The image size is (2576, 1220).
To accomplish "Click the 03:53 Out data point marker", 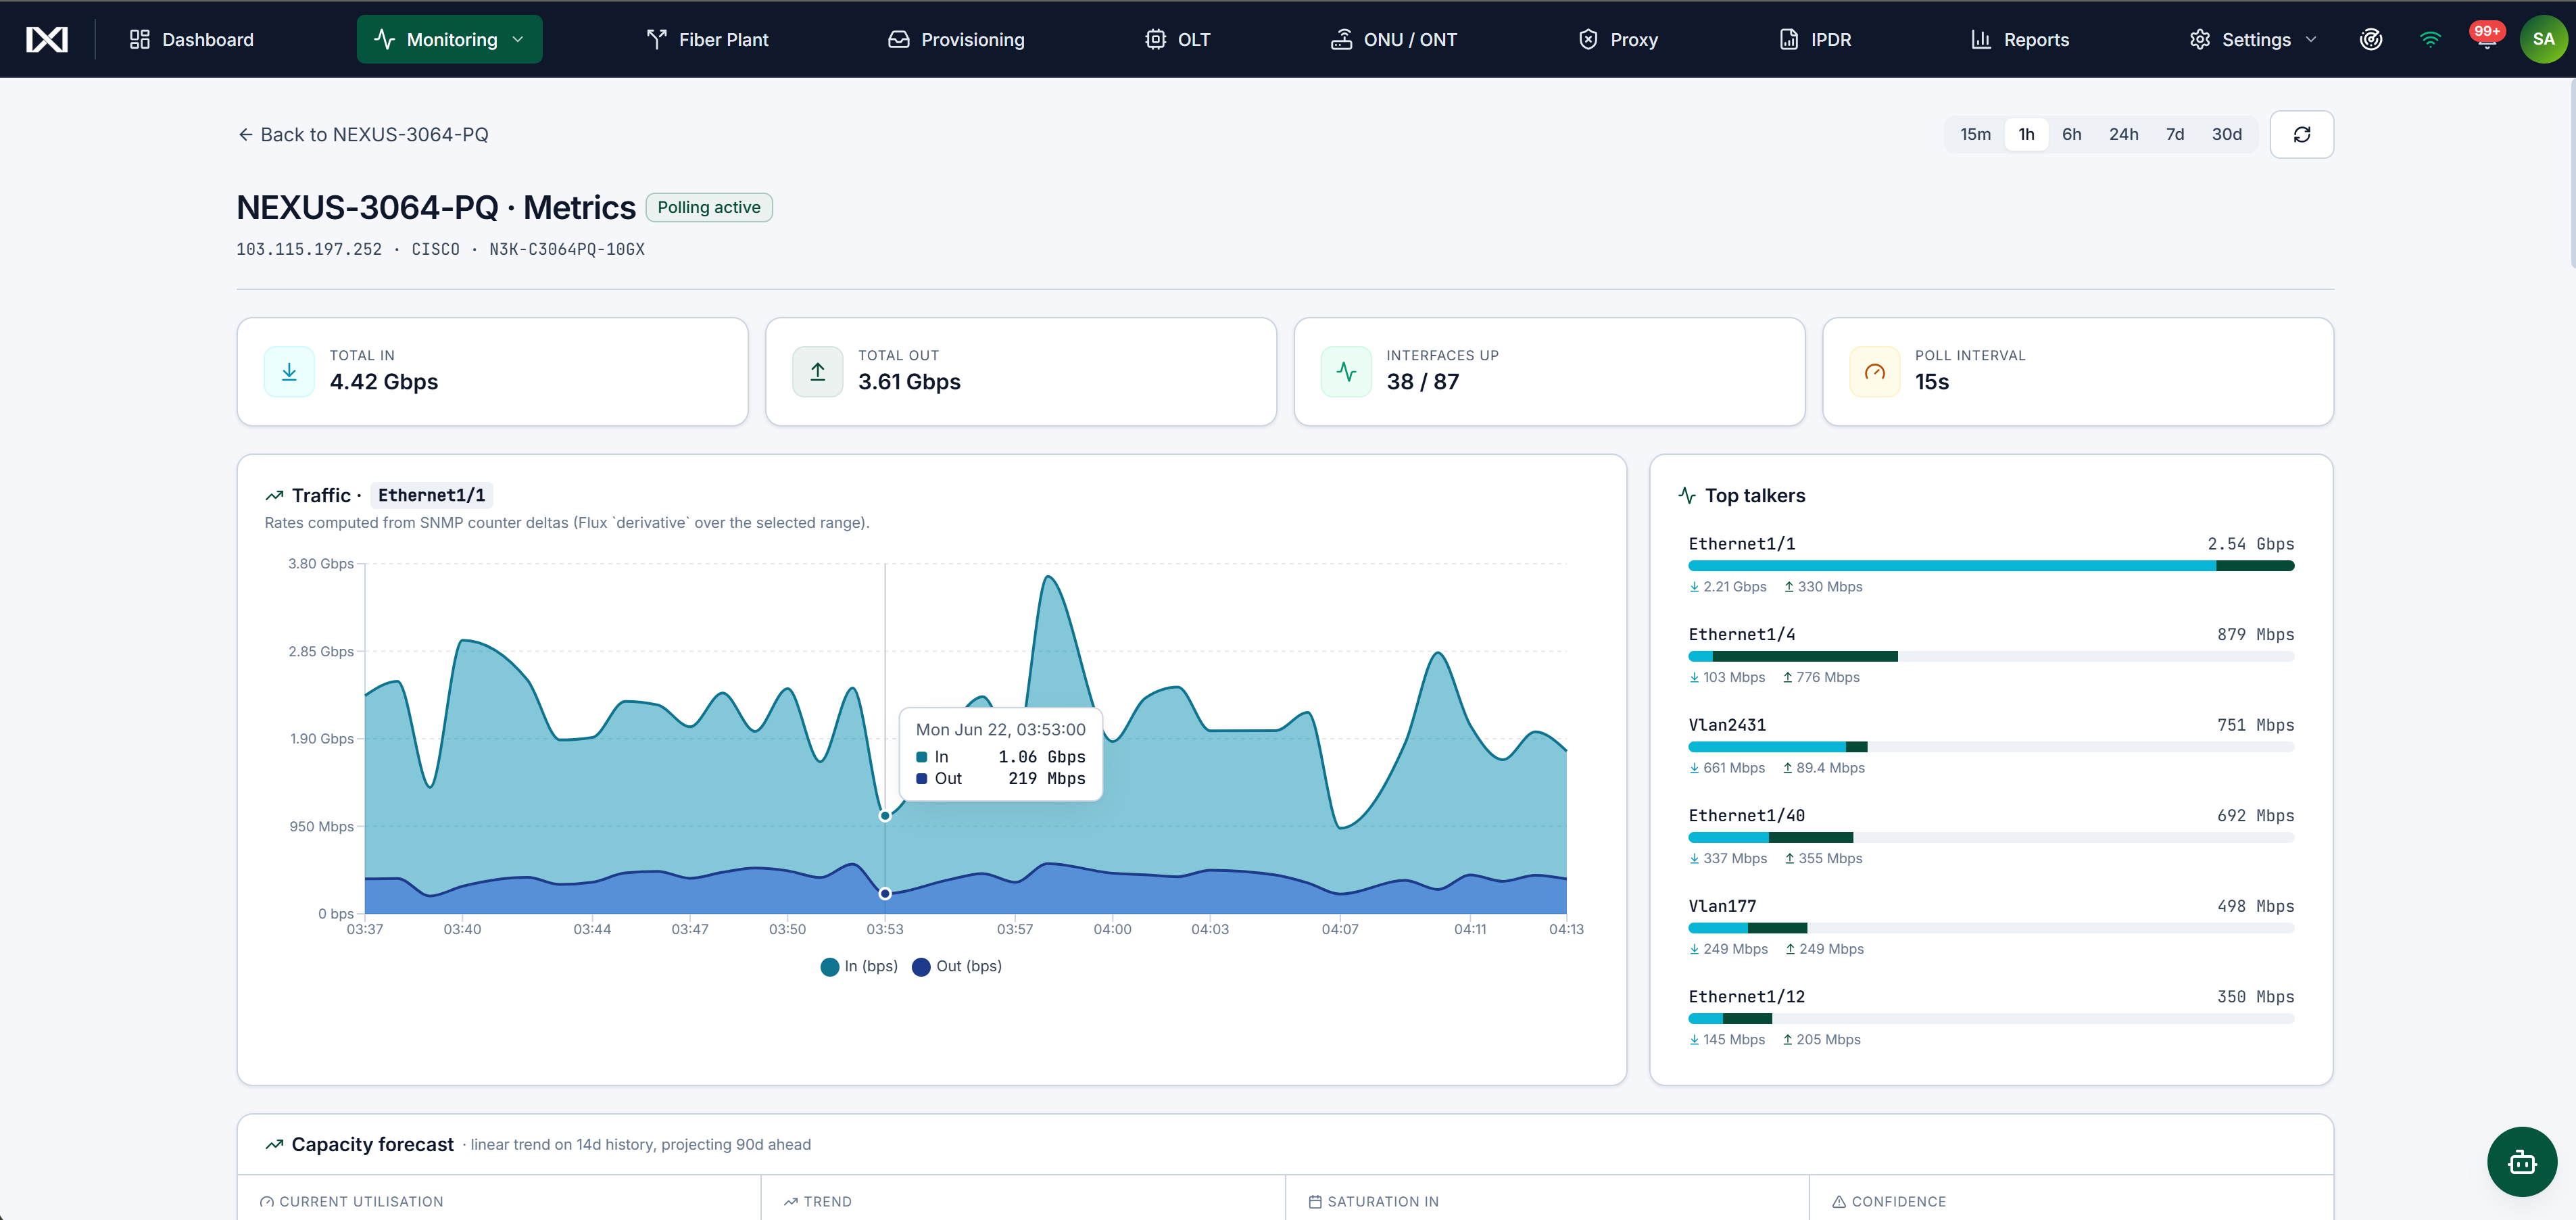I will tap(885, 893).
